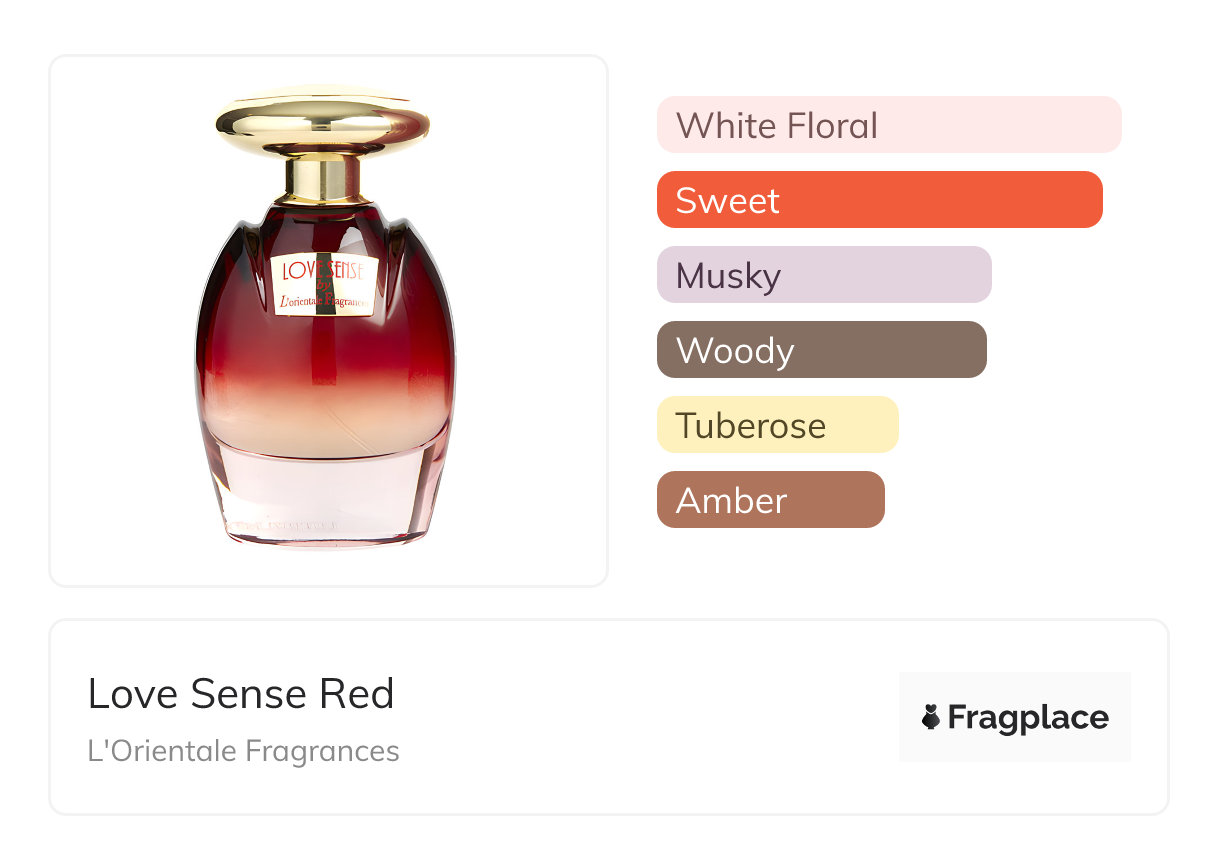Click the Fragplace logo badge background
The image size is (1218, 864).
pyautogui.click(x=1015, y=717)
